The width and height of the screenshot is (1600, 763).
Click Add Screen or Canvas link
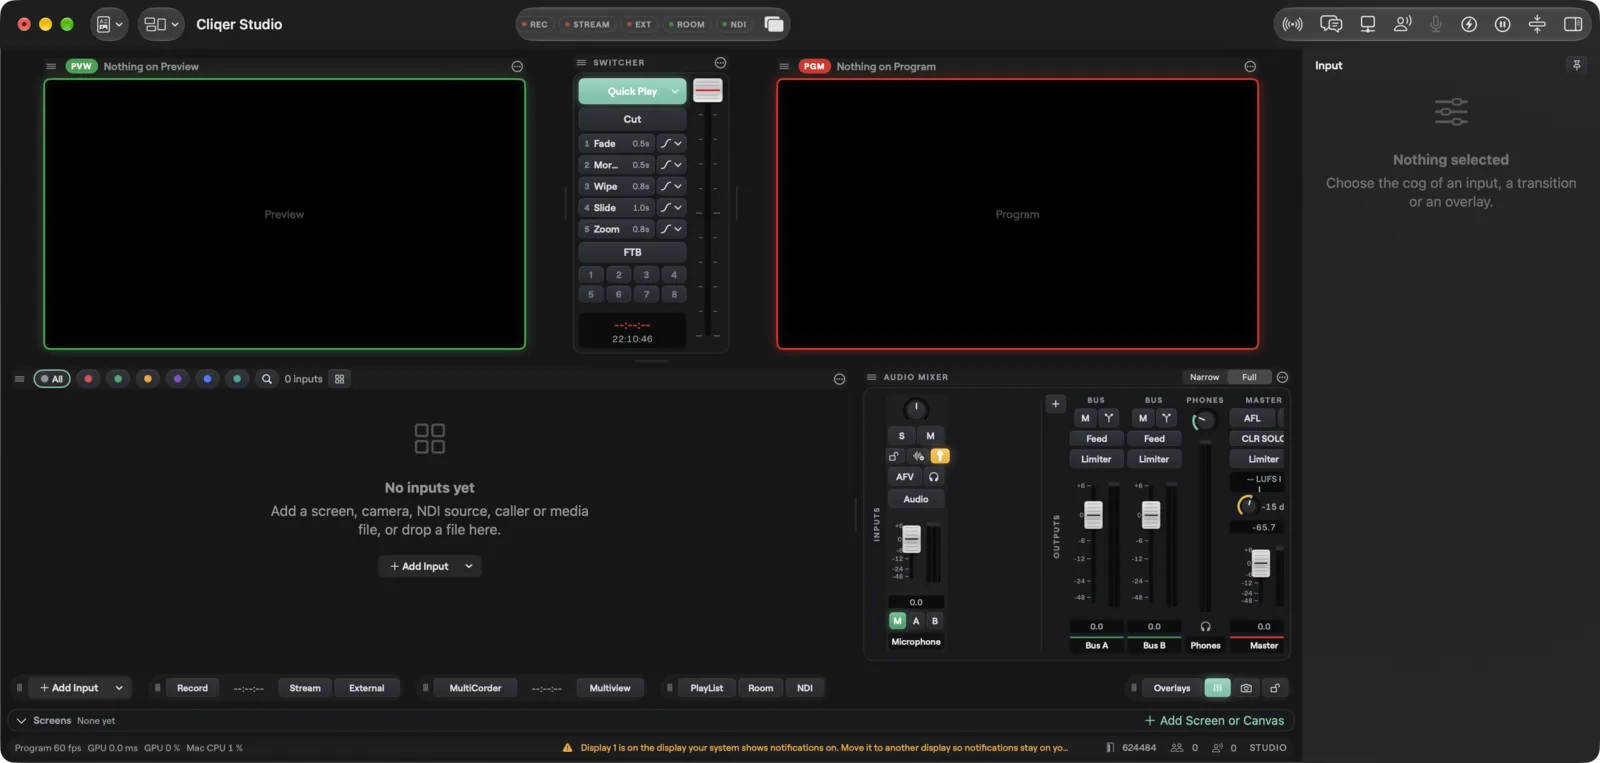tap(1214, 721)
